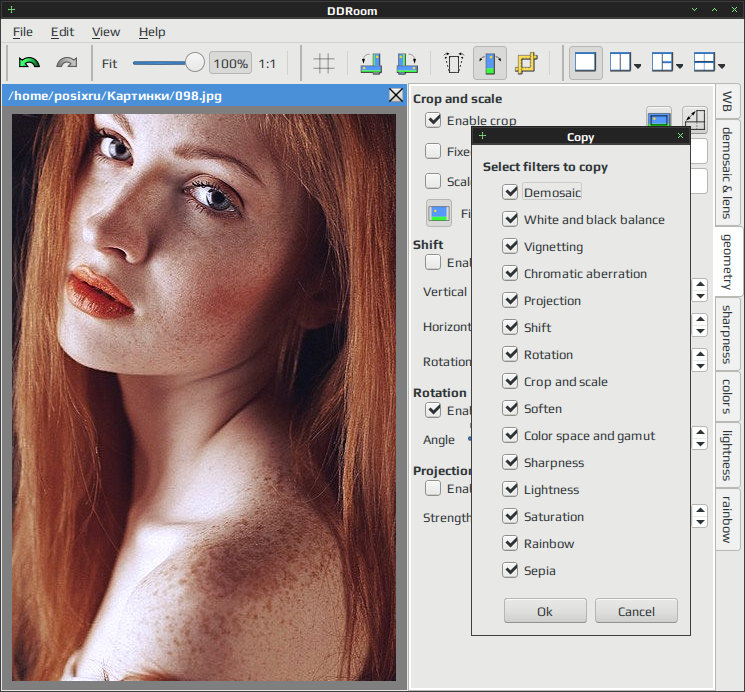
Task: Open the DDRoom window menu icon
Action: click(11, 10)
